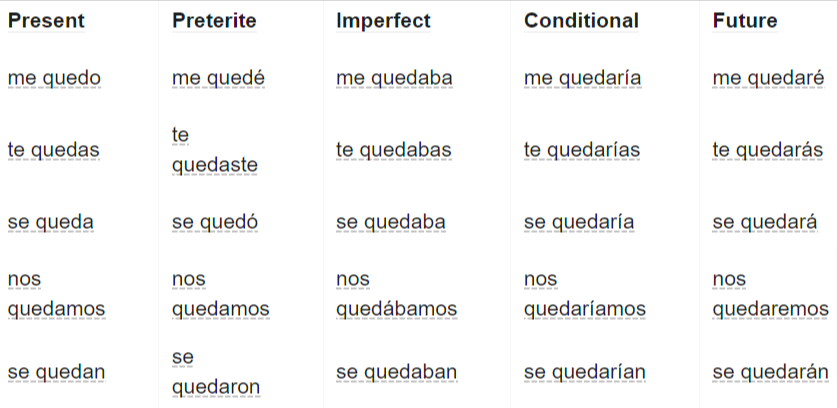This screenshot has width=837, height=408.
Task: Click "quedábamos" in the Imperfect column
Action: (x=397, y=309)
